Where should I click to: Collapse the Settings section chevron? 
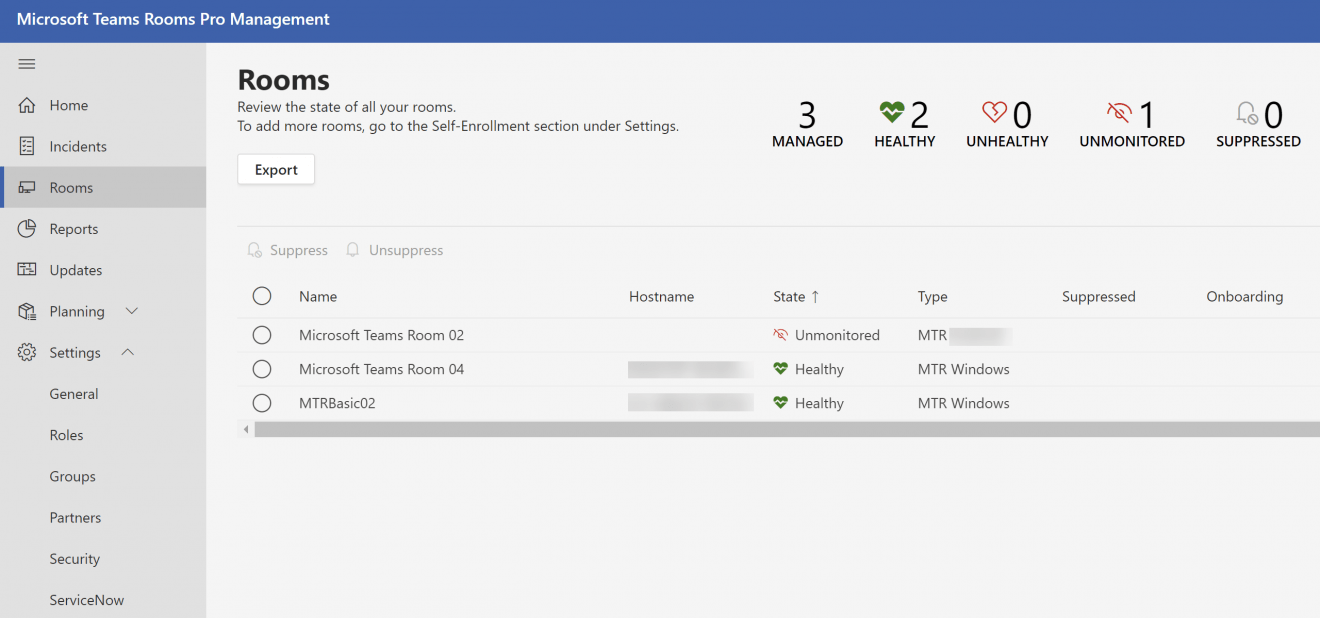127,353
